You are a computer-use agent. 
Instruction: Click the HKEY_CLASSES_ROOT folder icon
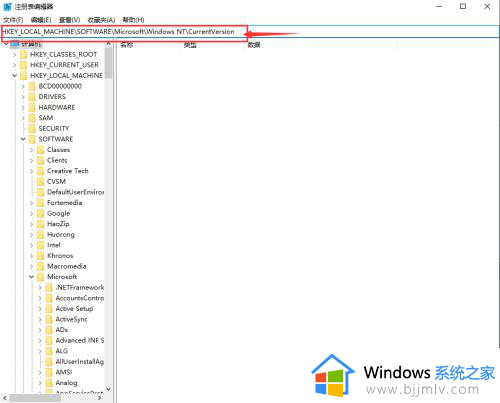coord(23,55)
